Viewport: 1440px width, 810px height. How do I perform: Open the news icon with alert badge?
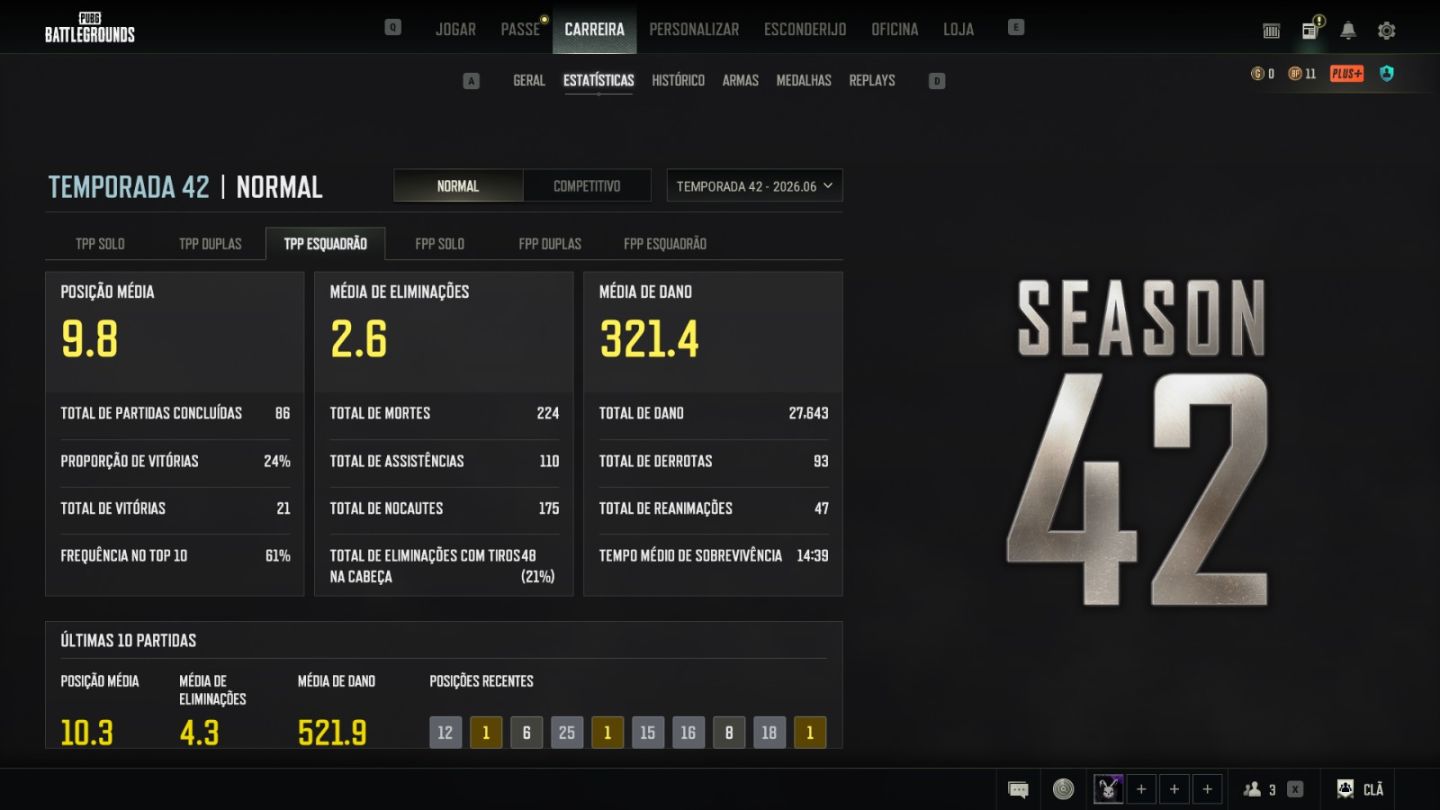(1311, 29)
